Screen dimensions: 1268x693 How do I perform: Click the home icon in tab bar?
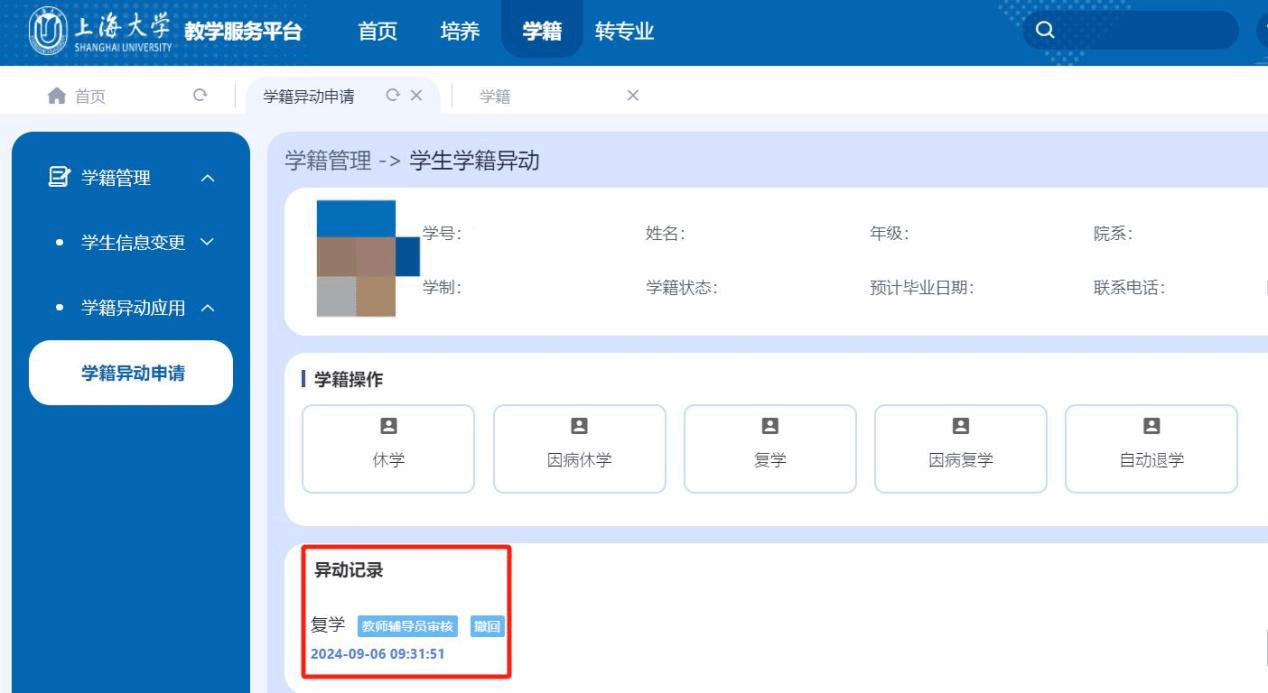tap(56, 96)
